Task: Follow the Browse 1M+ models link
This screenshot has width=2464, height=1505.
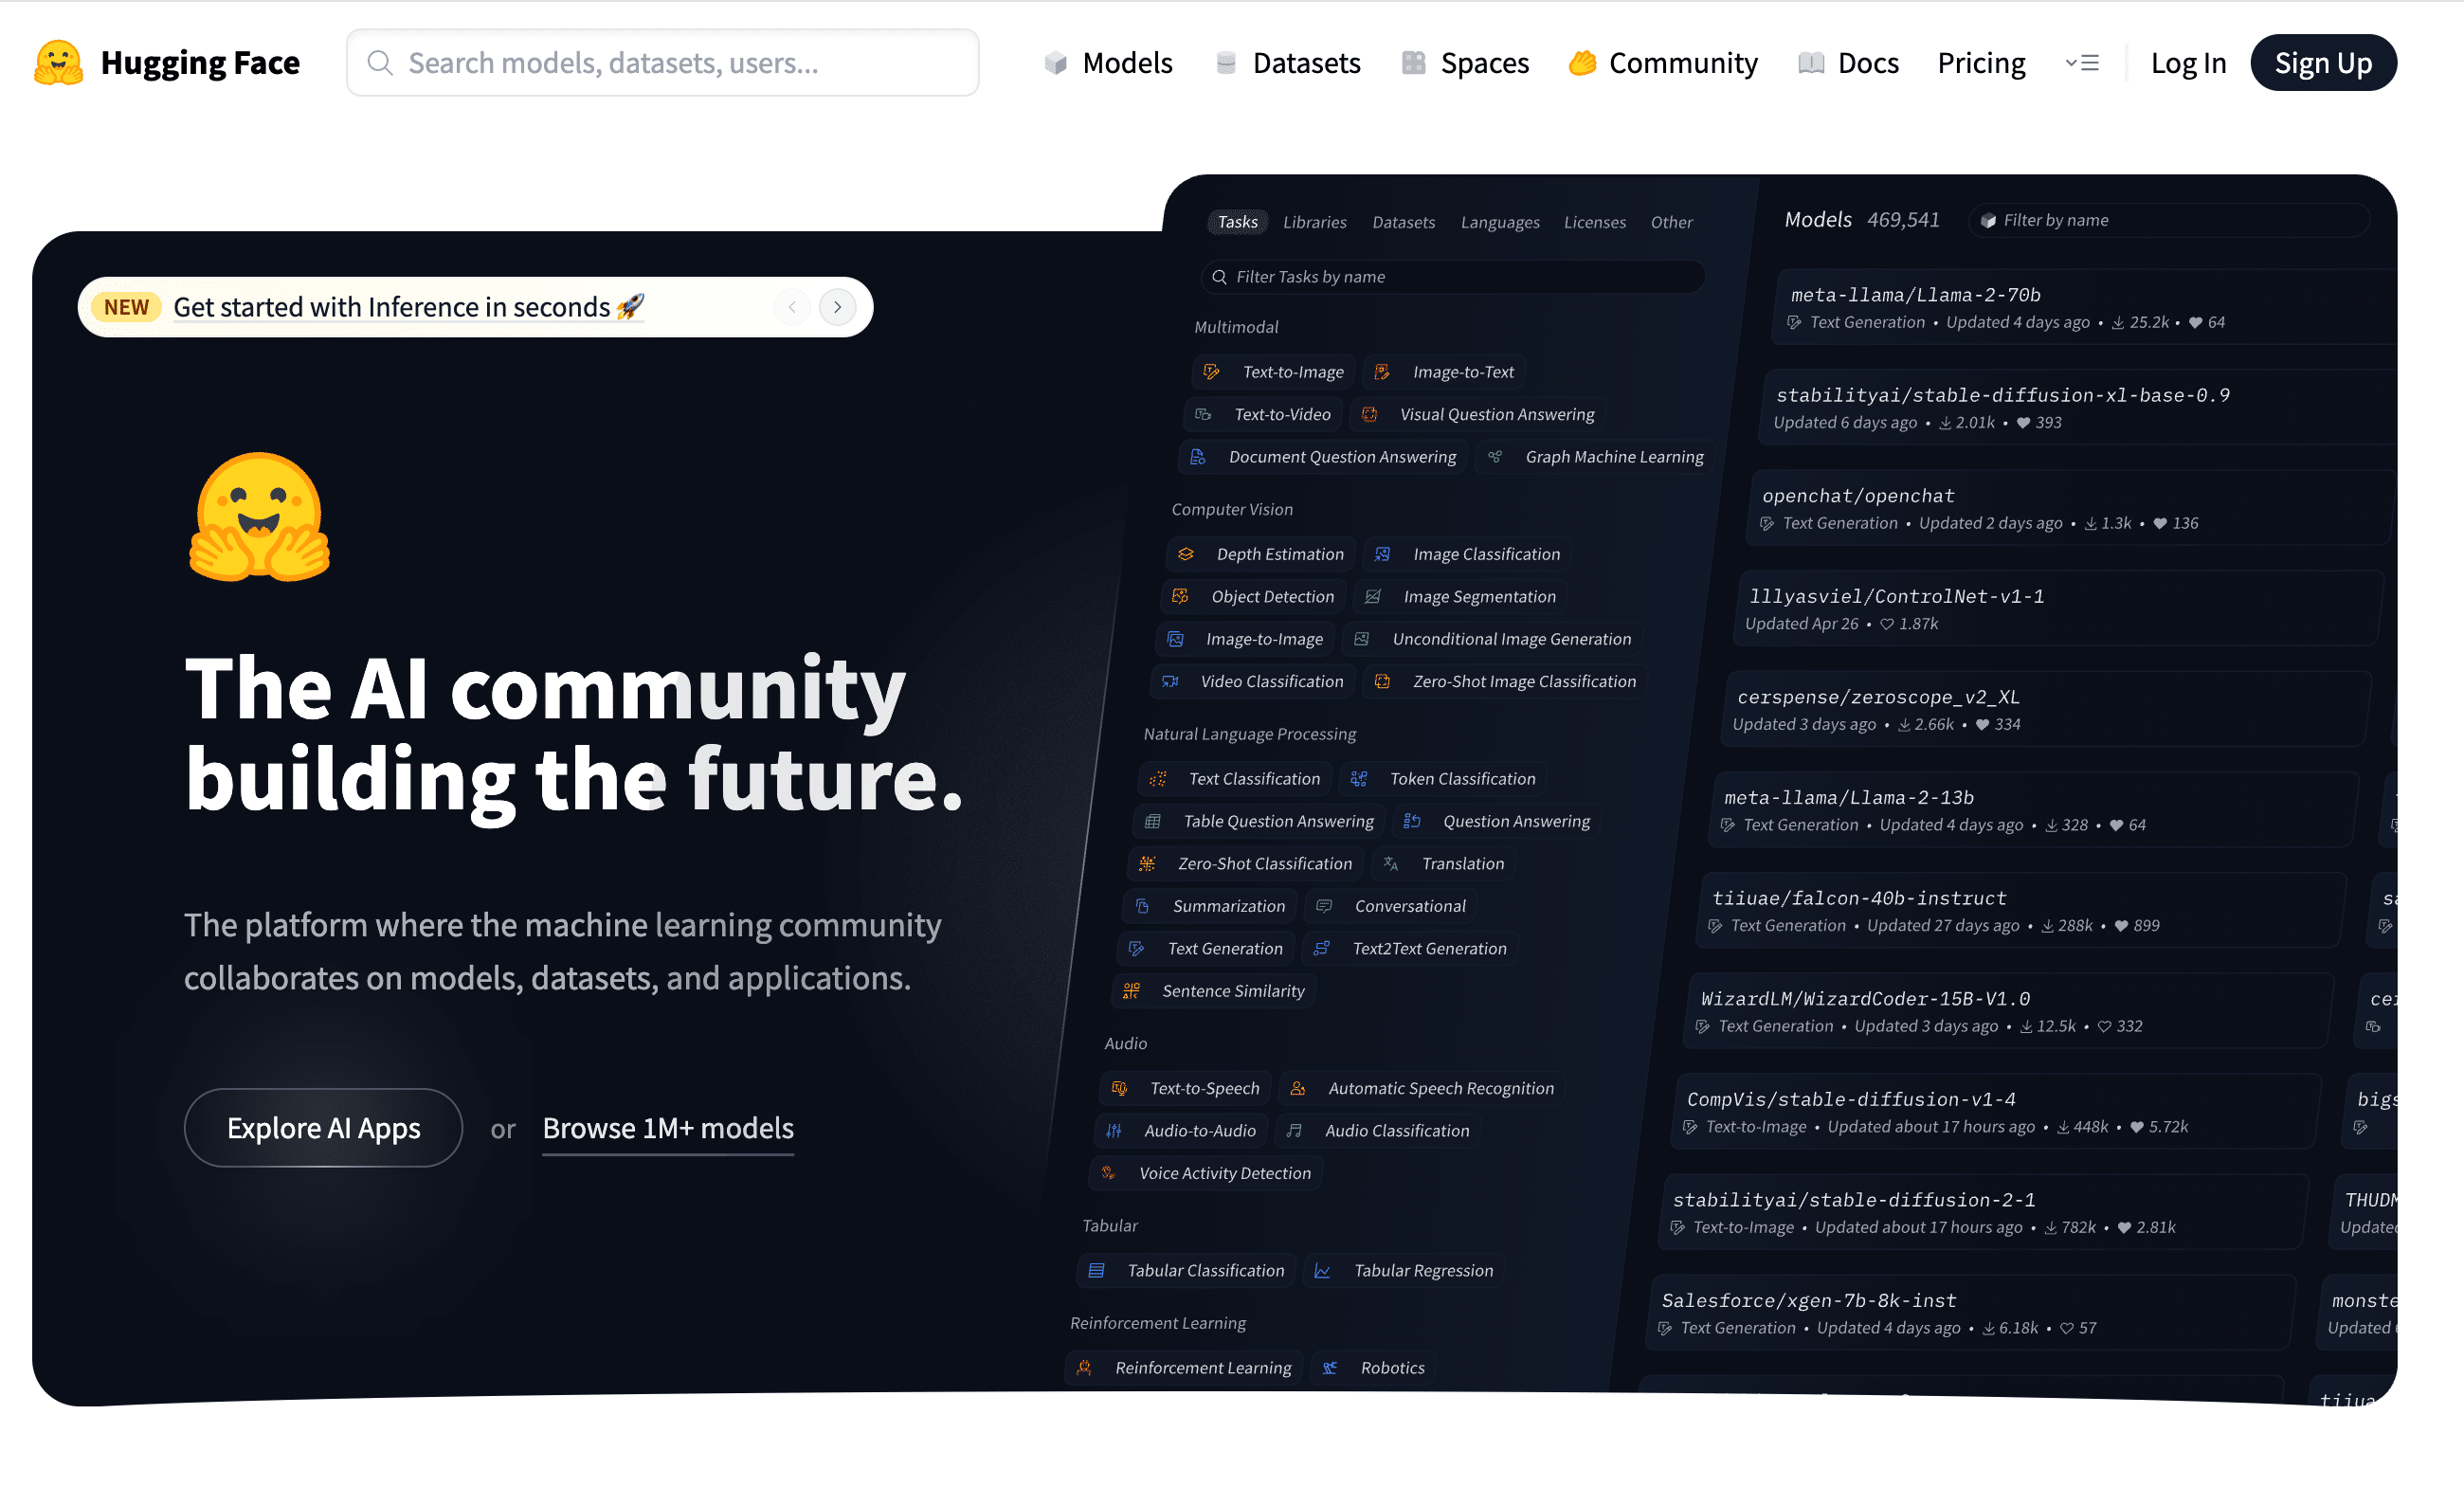Action: coord(667,1128)
